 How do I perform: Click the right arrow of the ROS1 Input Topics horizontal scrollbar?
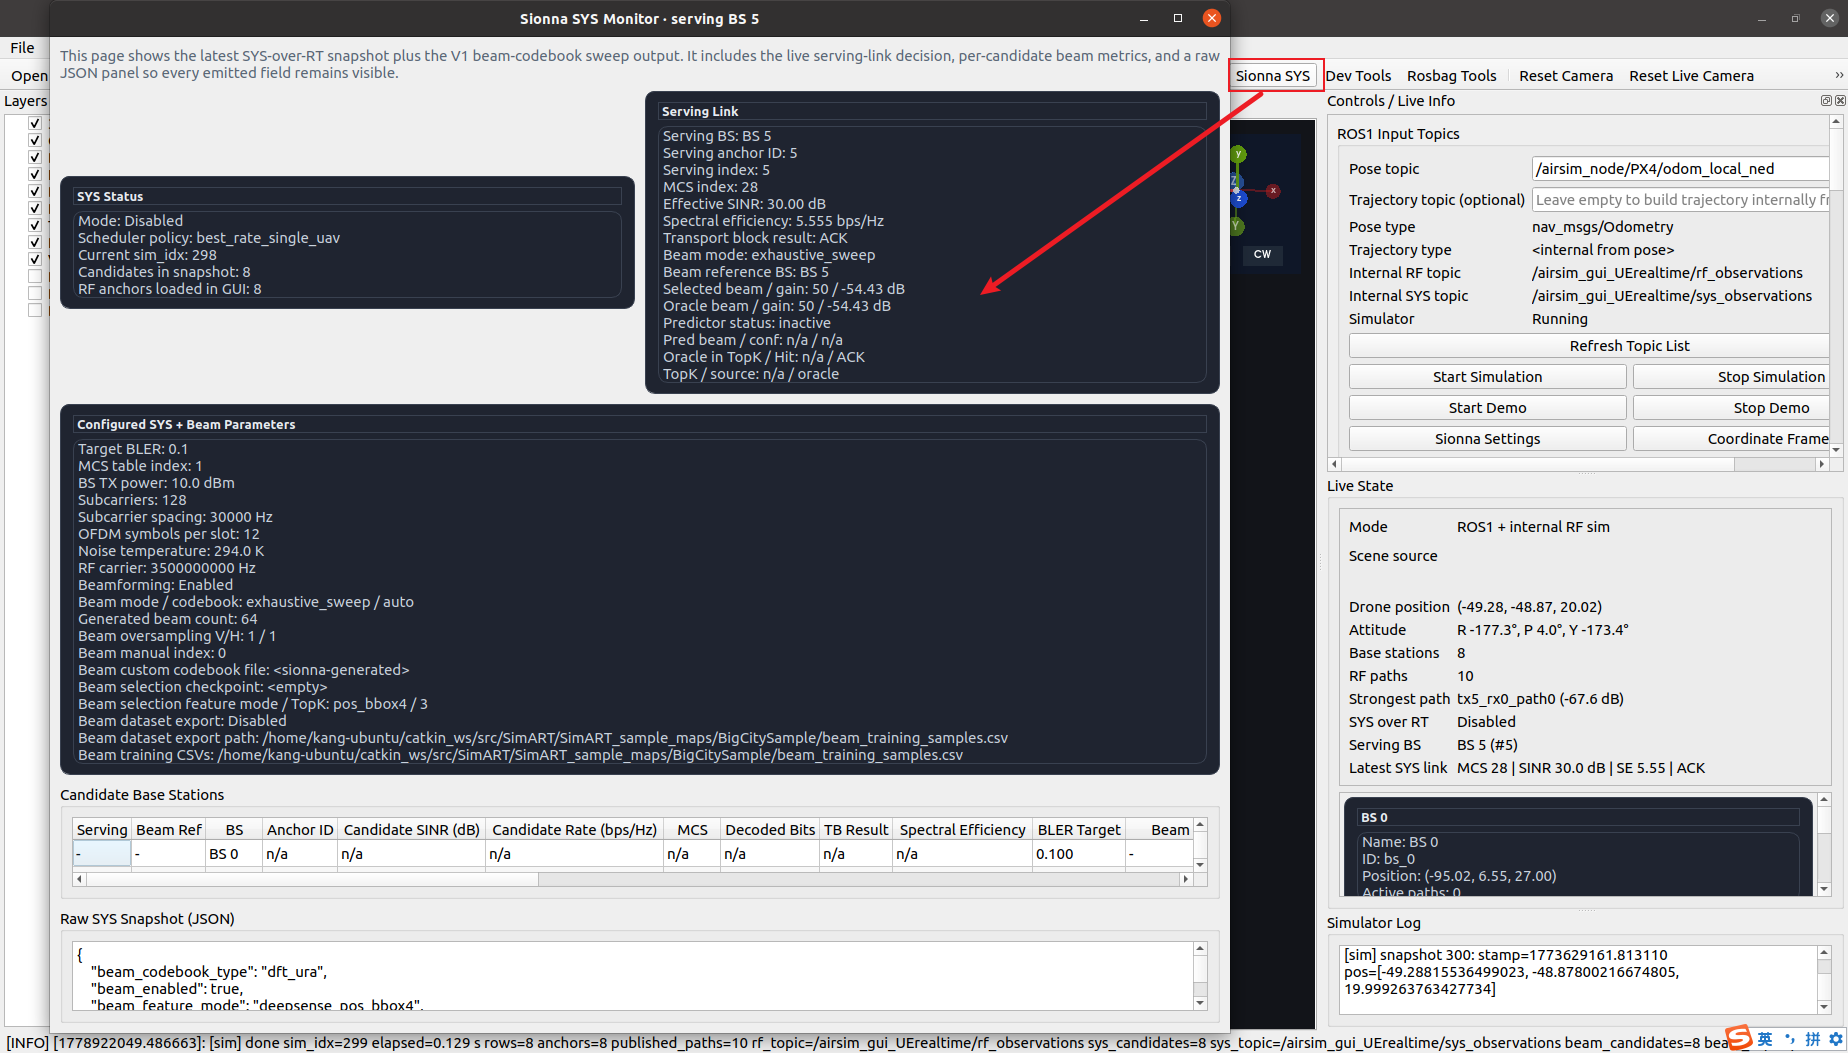pyautogui.click(x=1822, y=464)
